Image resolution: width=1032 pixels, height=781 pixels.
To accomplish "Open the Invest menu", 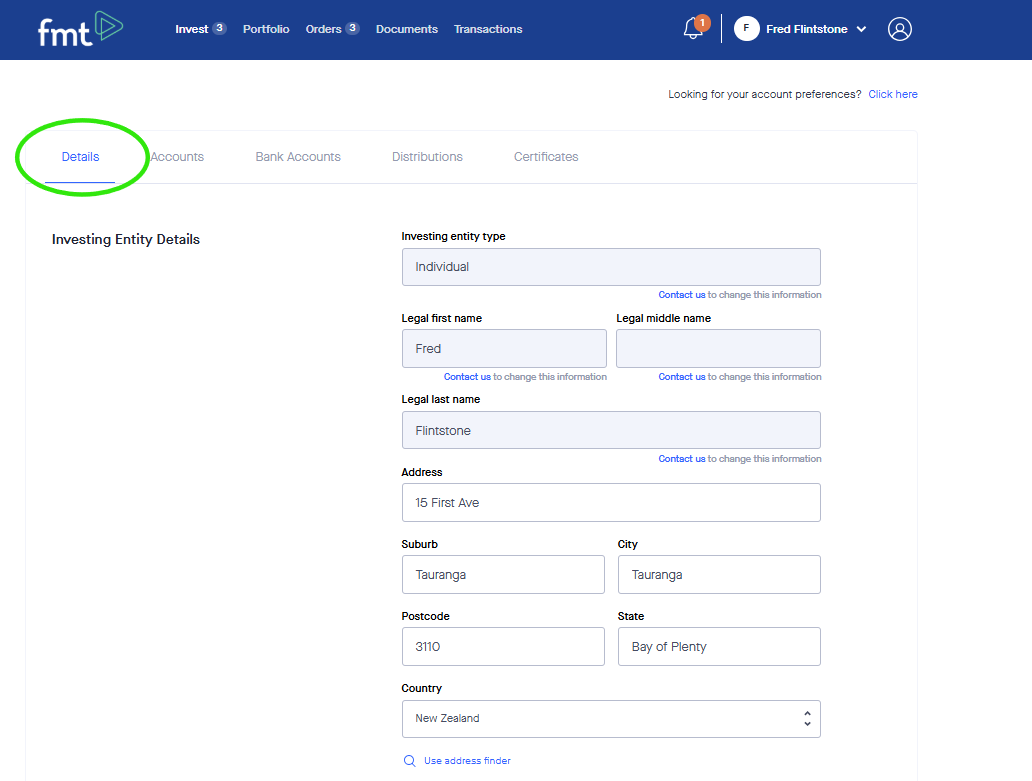I will 192,29.
